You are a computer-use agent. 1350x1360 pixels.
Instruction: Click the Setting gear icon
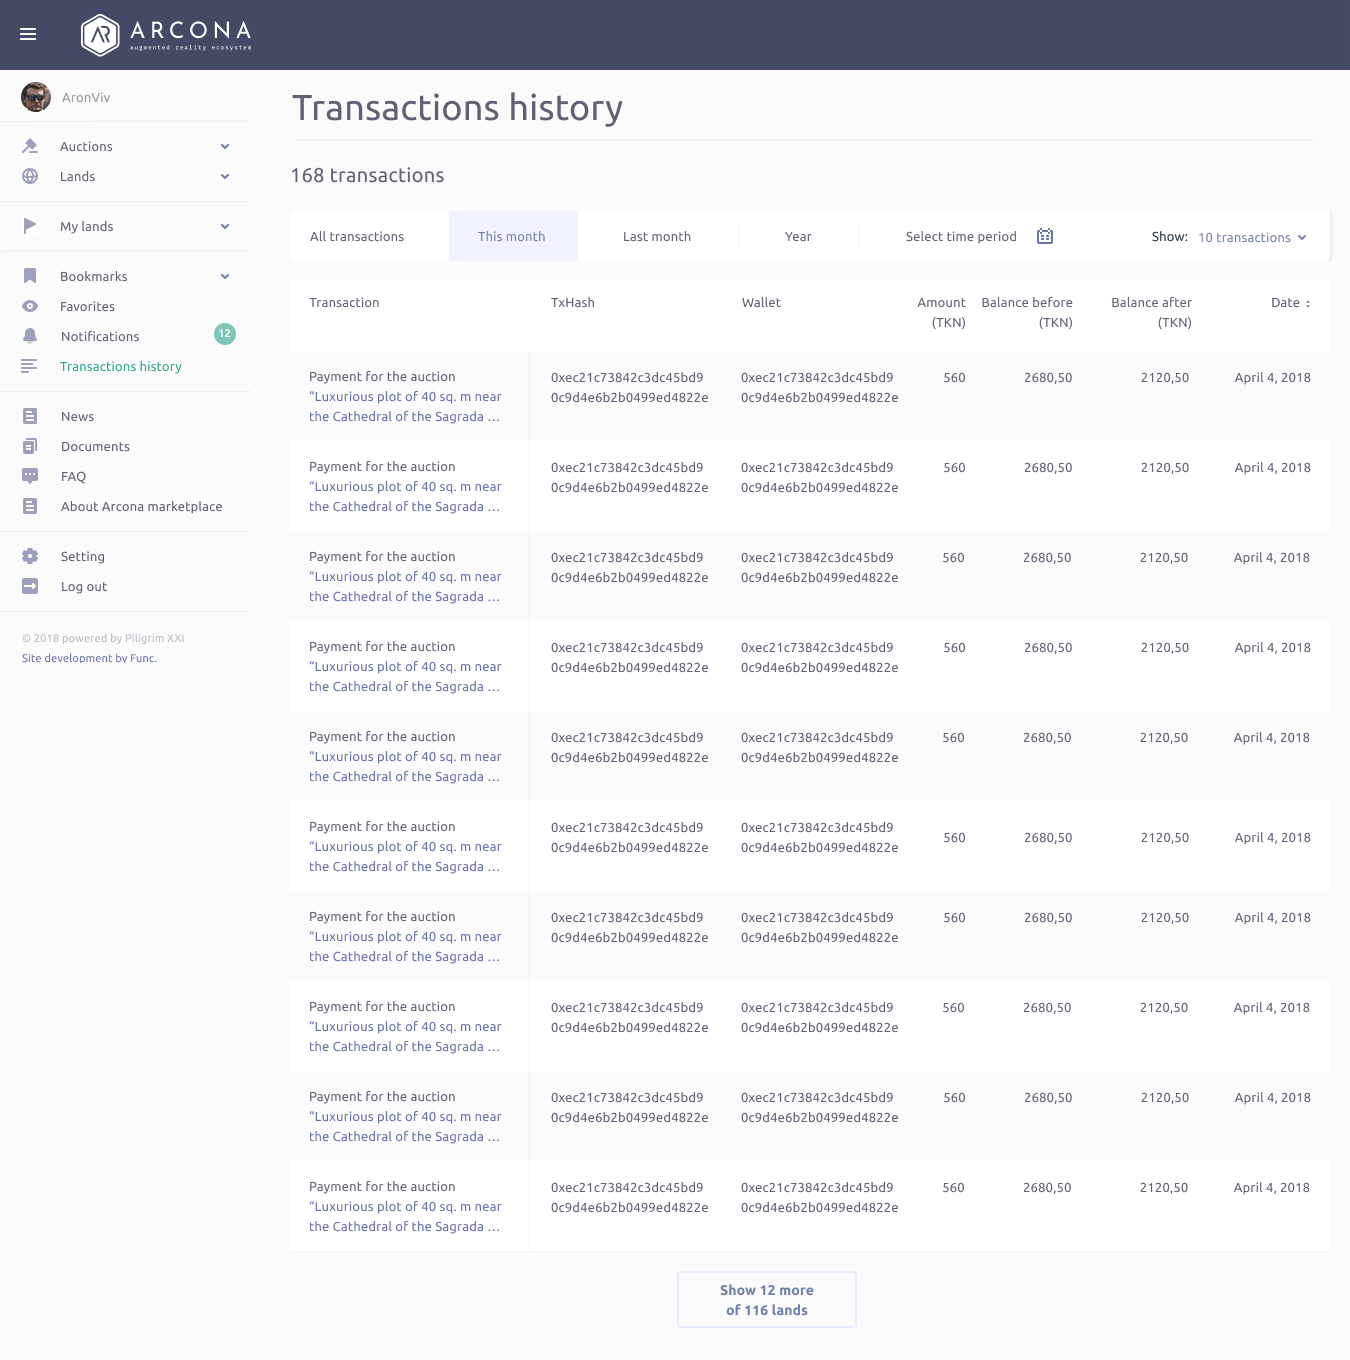(x=30, y=556)
